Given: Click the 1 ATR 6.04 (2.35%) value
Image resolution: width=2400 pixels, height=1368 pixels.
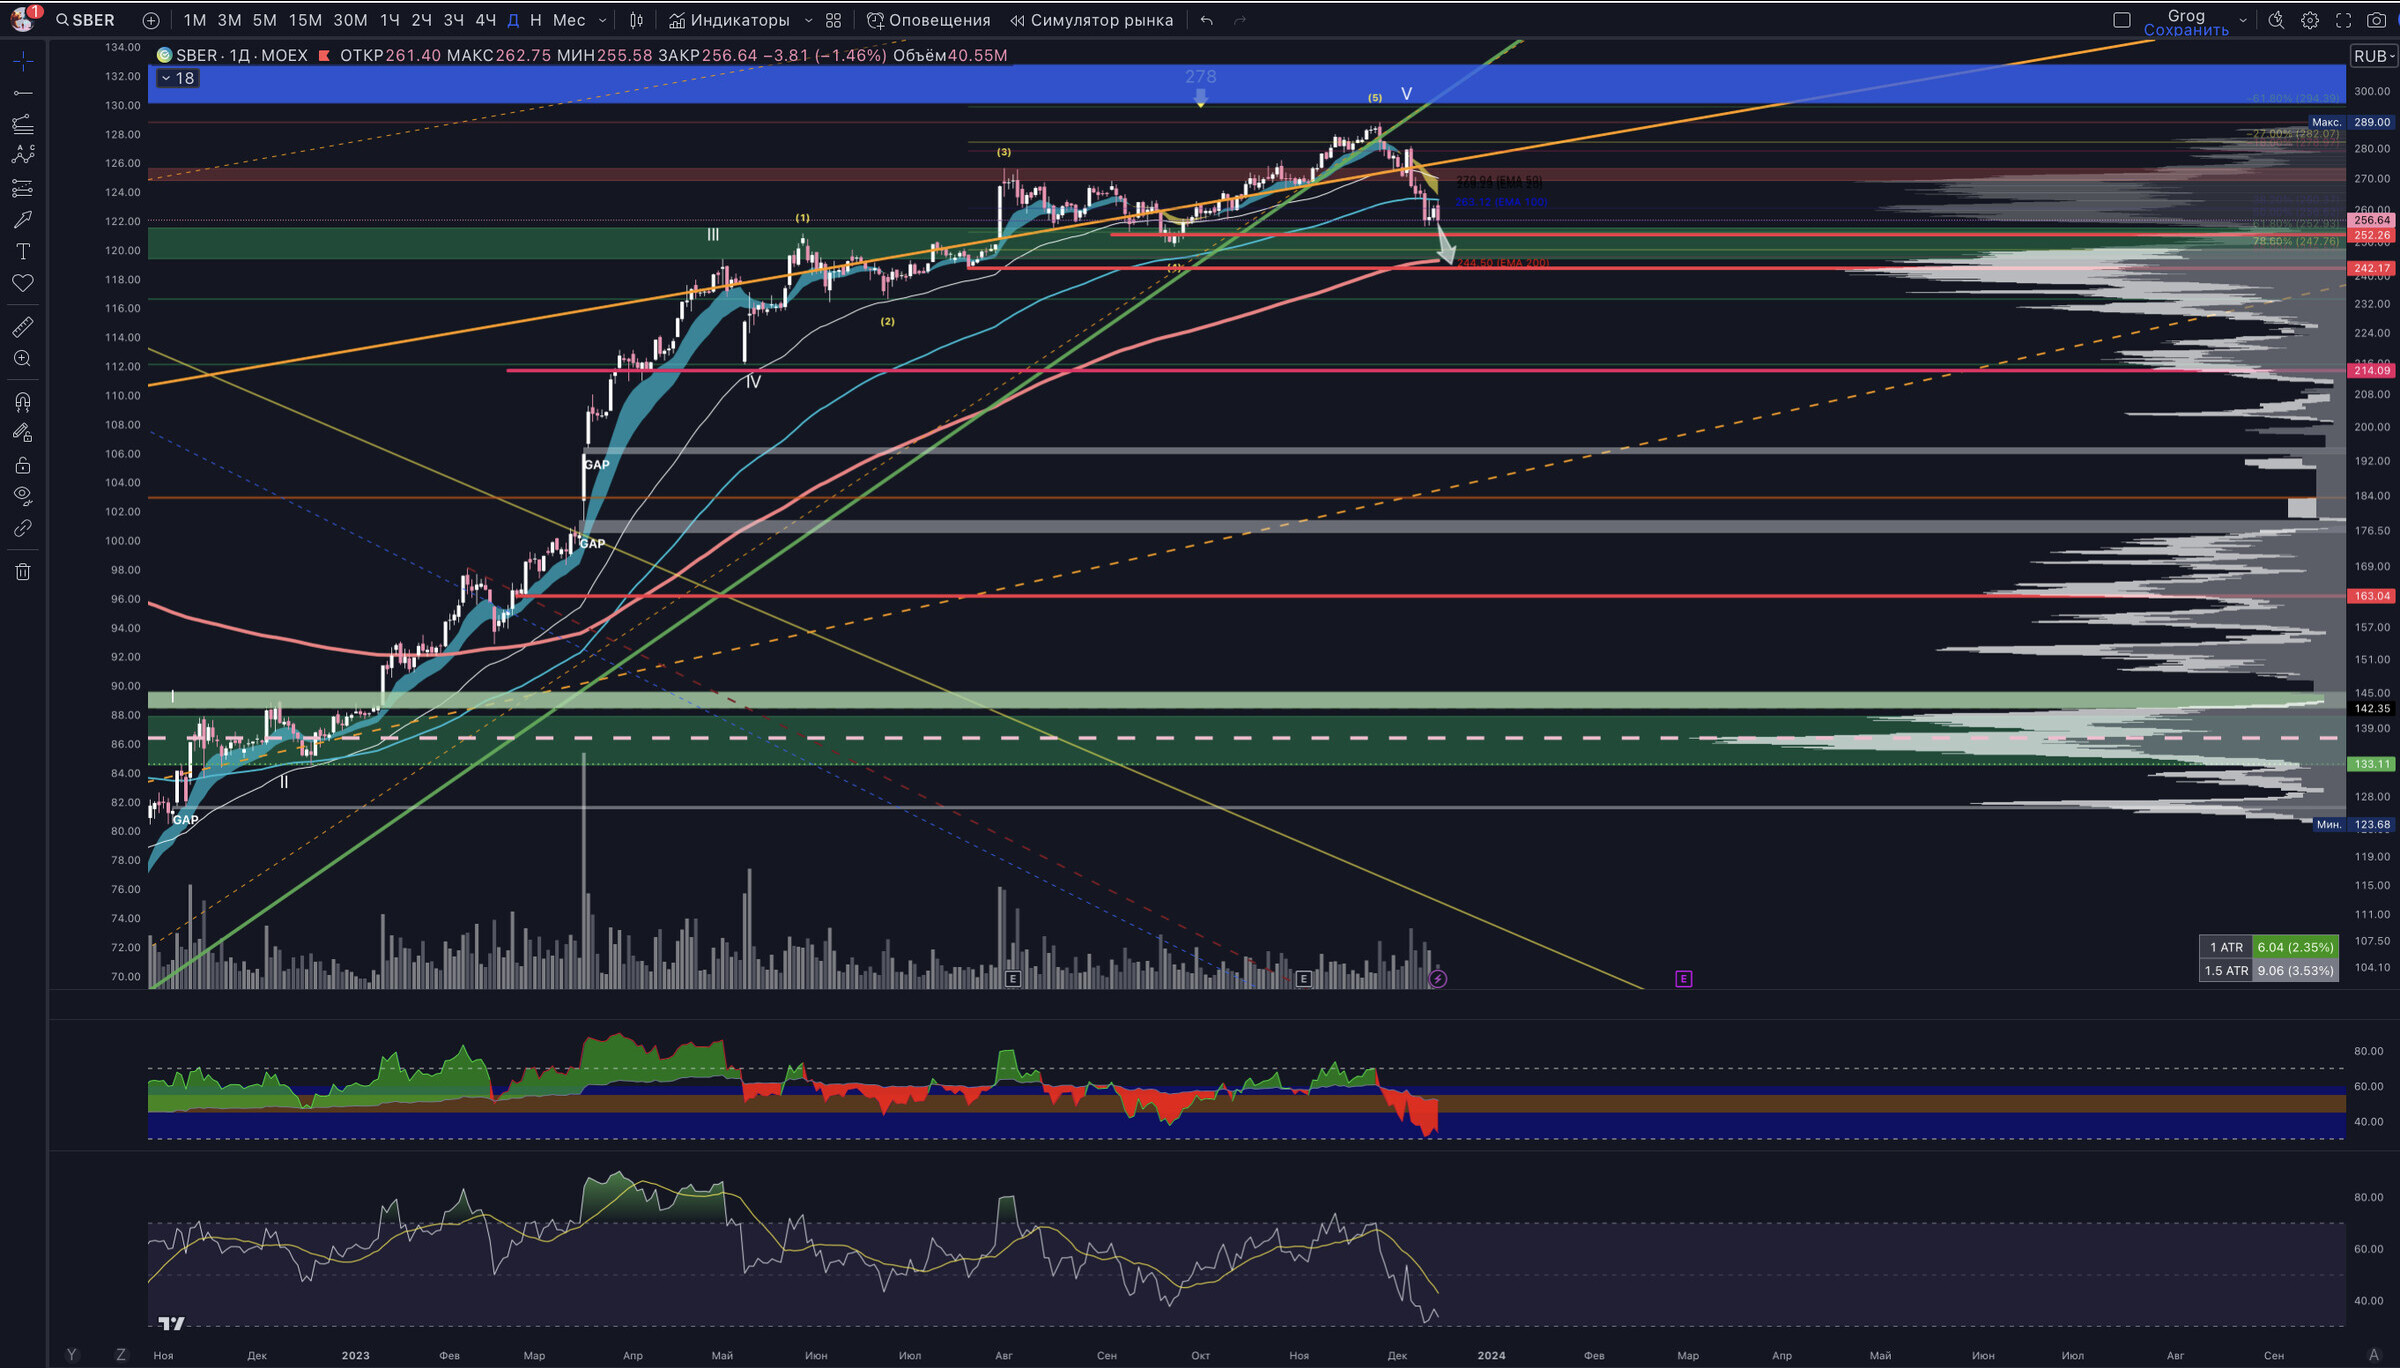Looking at the screenshot, I should [2295, 947].
